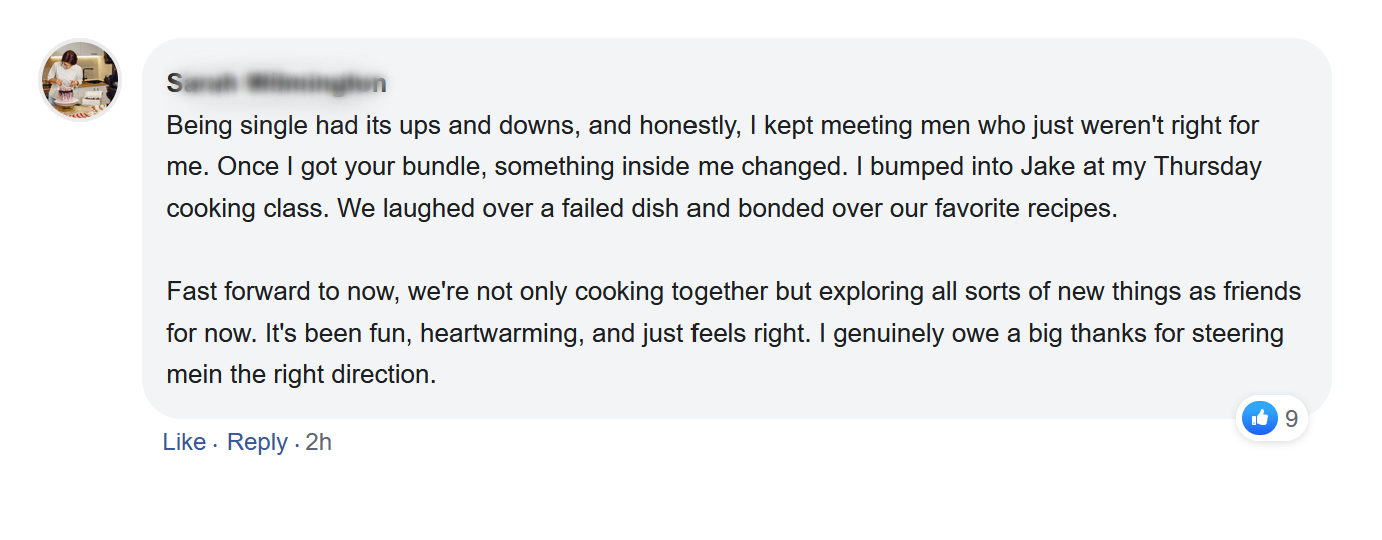The image size is (1382, 540).
Task: Click the reaction count "9"
Action: tap(1291, 419)
